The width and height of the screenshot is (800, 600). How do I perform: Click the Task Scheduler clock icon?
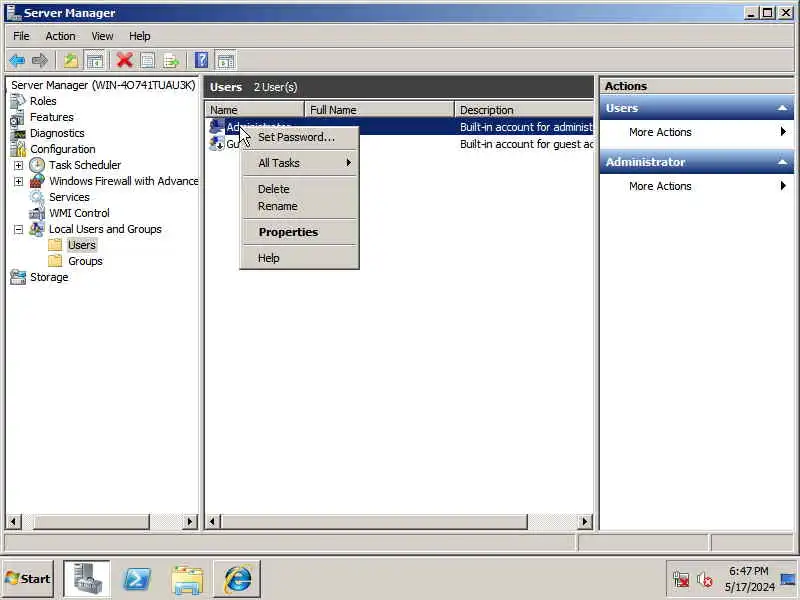coord(37,165)
